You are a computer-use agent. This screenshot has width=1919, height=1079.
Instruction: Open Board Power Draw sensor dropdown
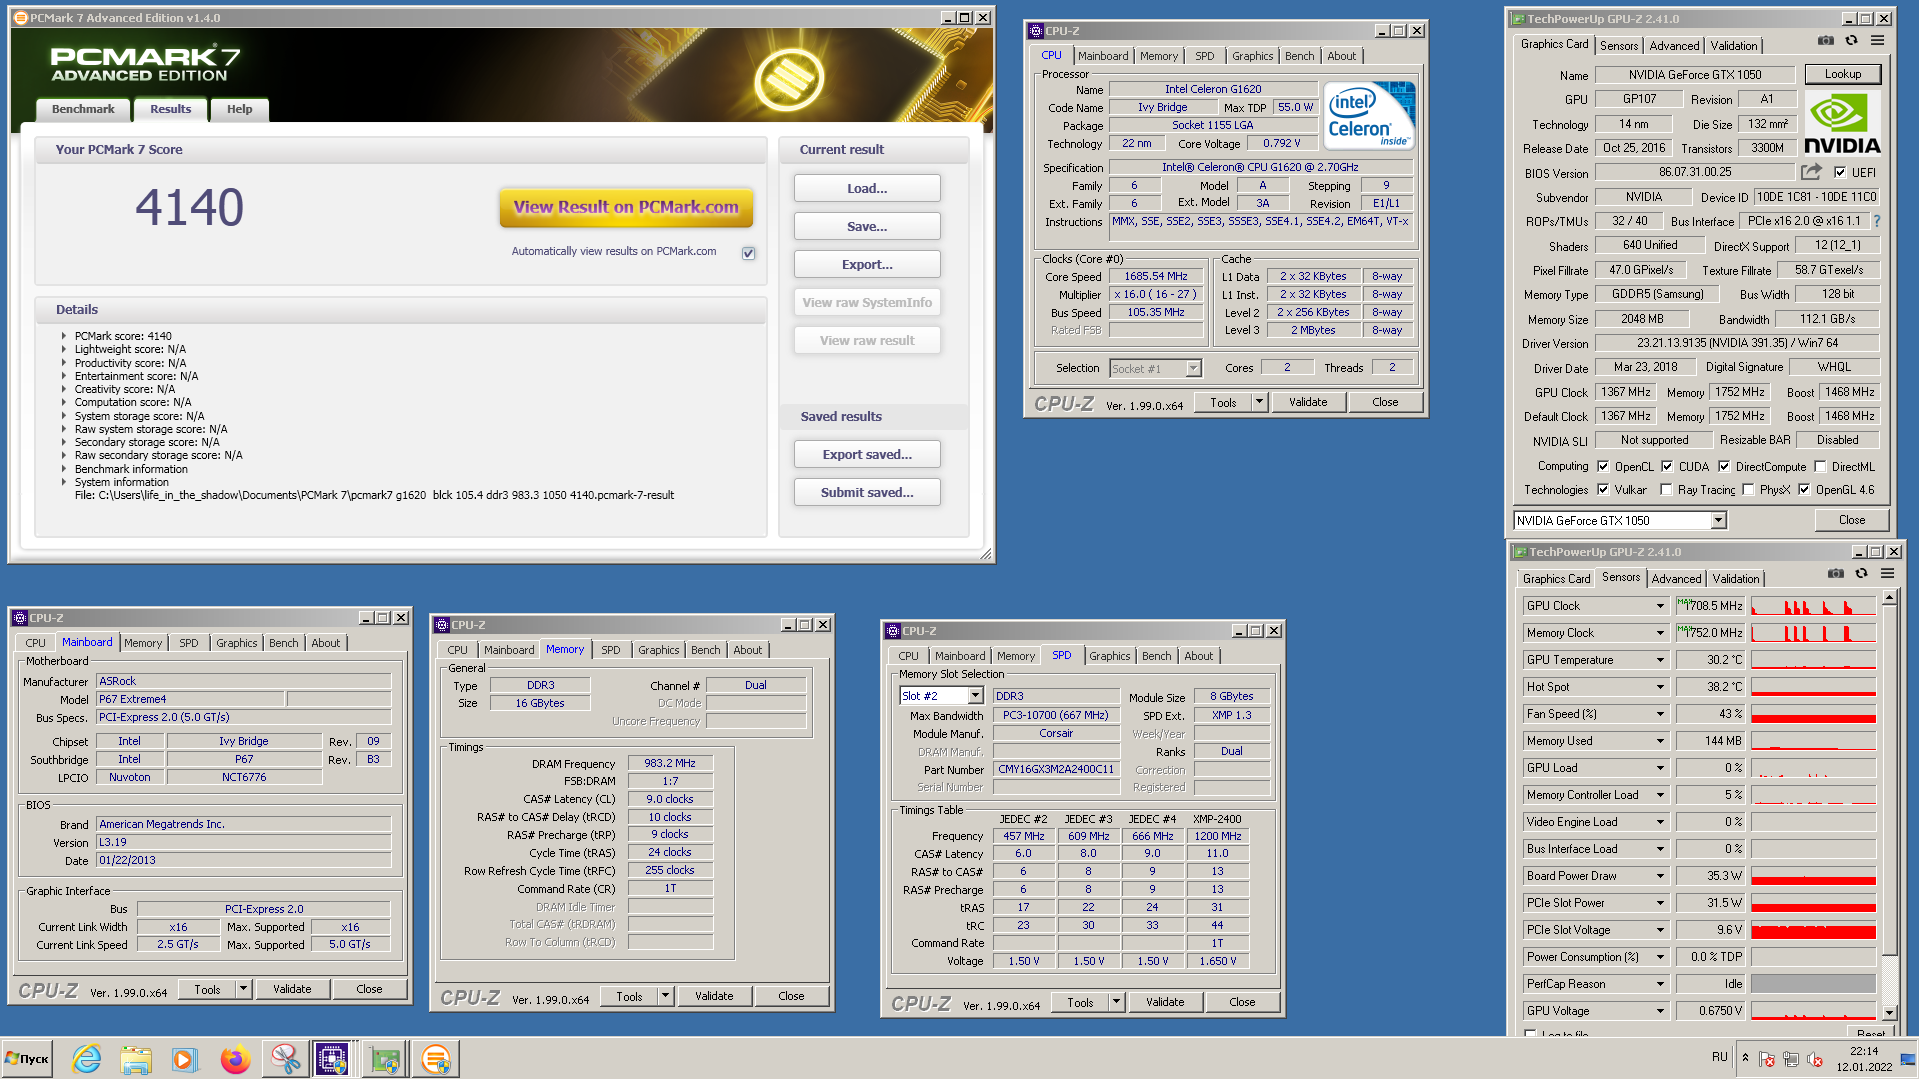point(1661,876)
